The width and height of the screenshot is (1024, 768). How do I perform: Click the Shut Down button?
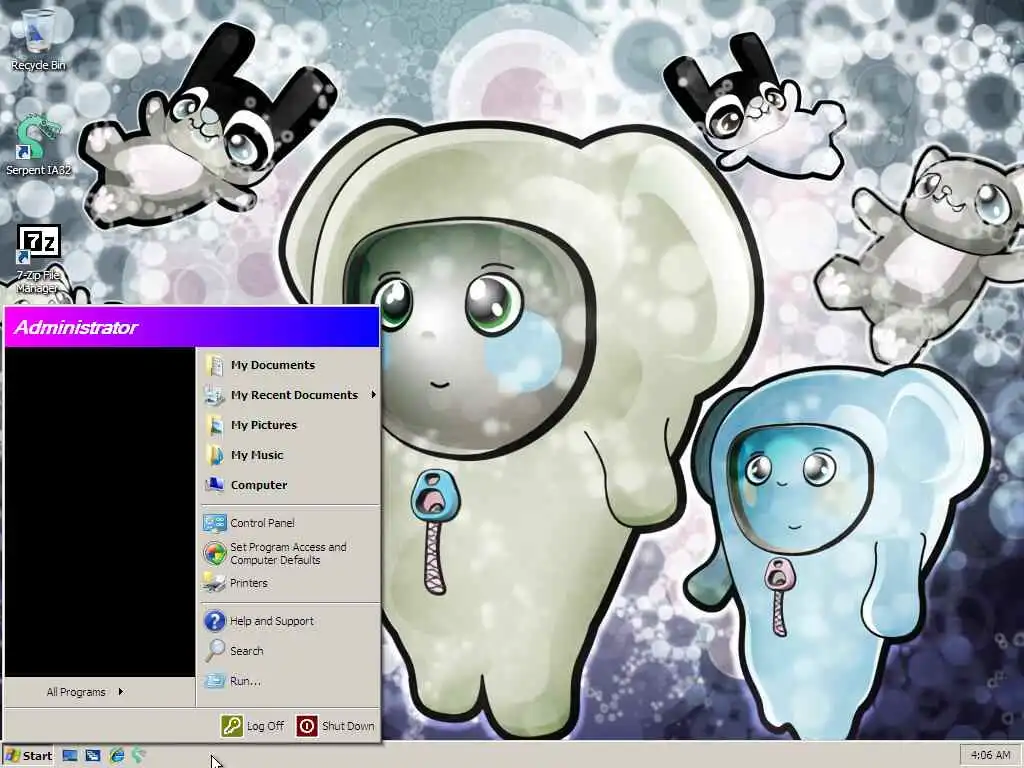(x=336, y=726)
